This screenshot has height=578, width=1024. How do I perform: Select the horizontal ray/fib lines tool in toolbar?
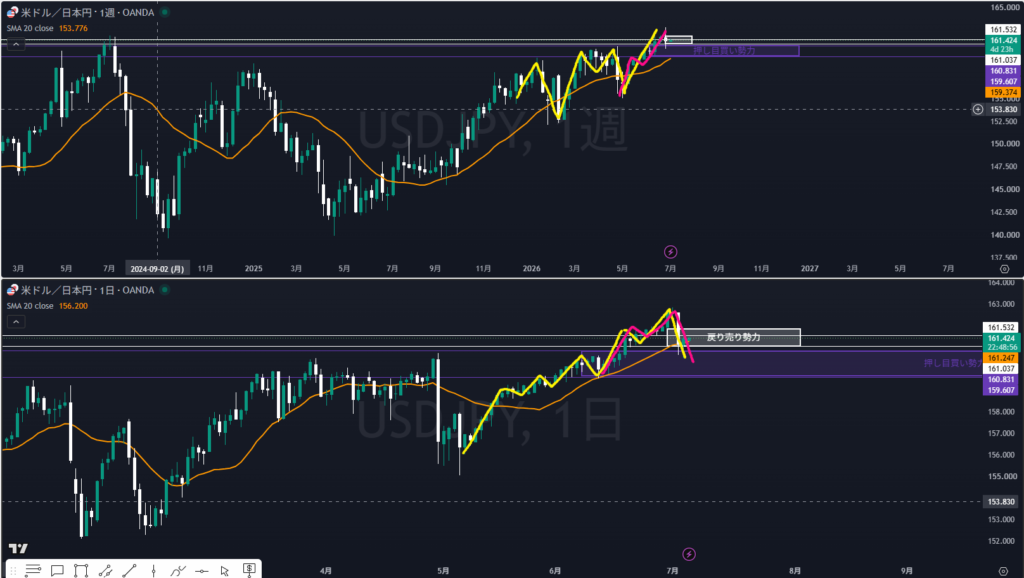33,571
